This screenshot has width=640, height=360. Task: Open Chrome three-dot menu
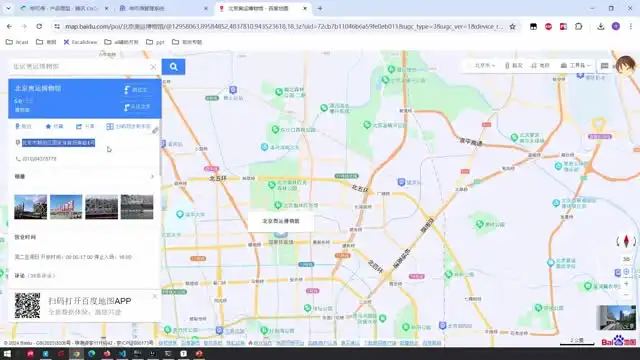[631, 27]
